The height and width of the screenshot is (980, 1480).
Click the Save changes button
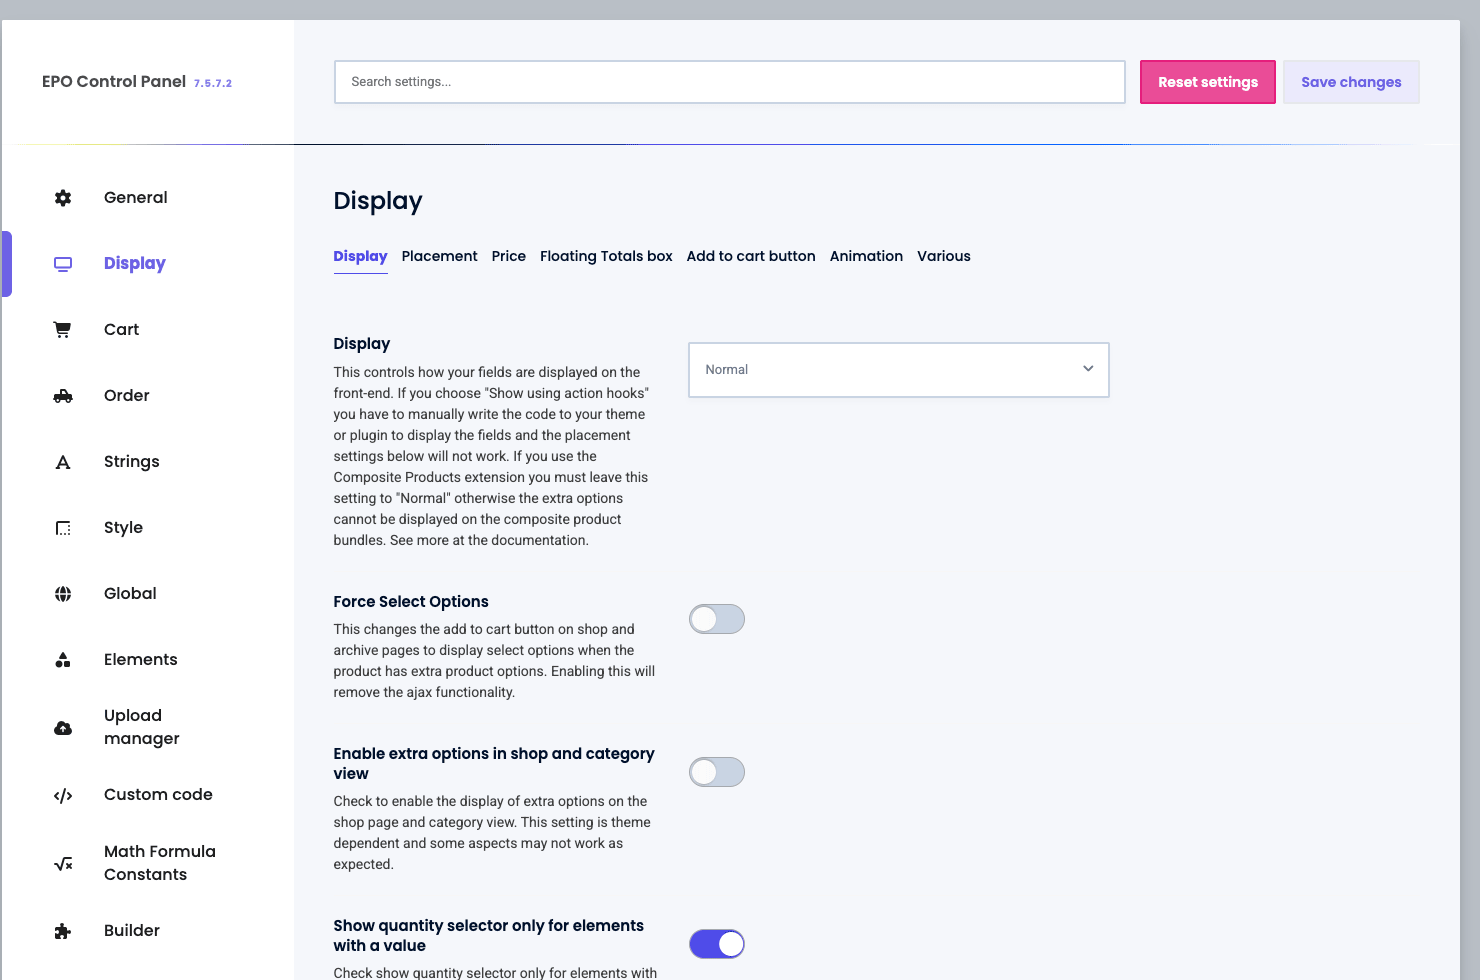[1351, 82]
